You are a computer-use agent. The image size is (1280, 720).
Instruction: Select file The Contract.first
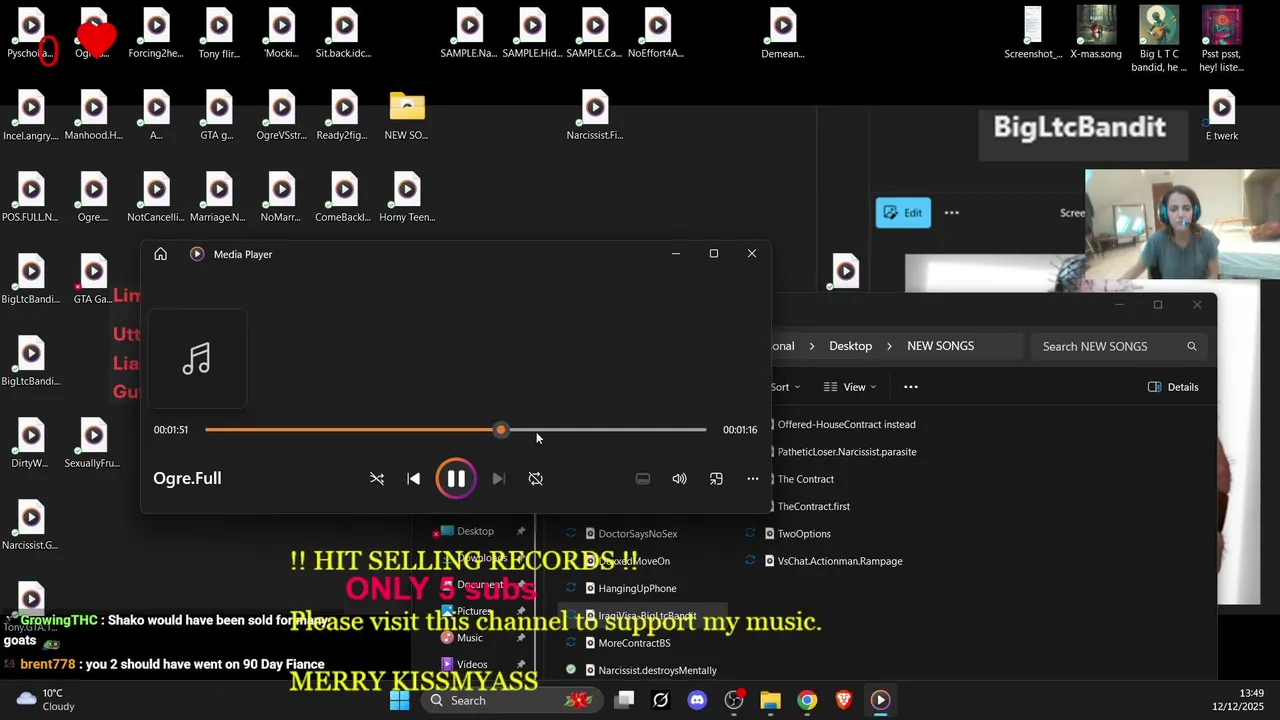813,507
